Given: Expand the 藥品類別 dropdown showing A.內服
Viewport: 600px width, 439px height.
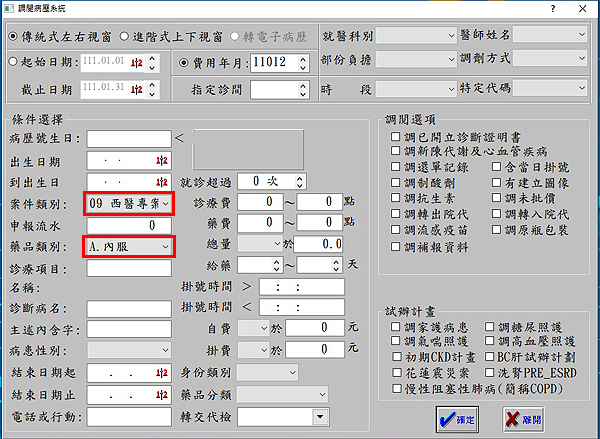Looking at the screenshot, I should (x=165, y=246).
